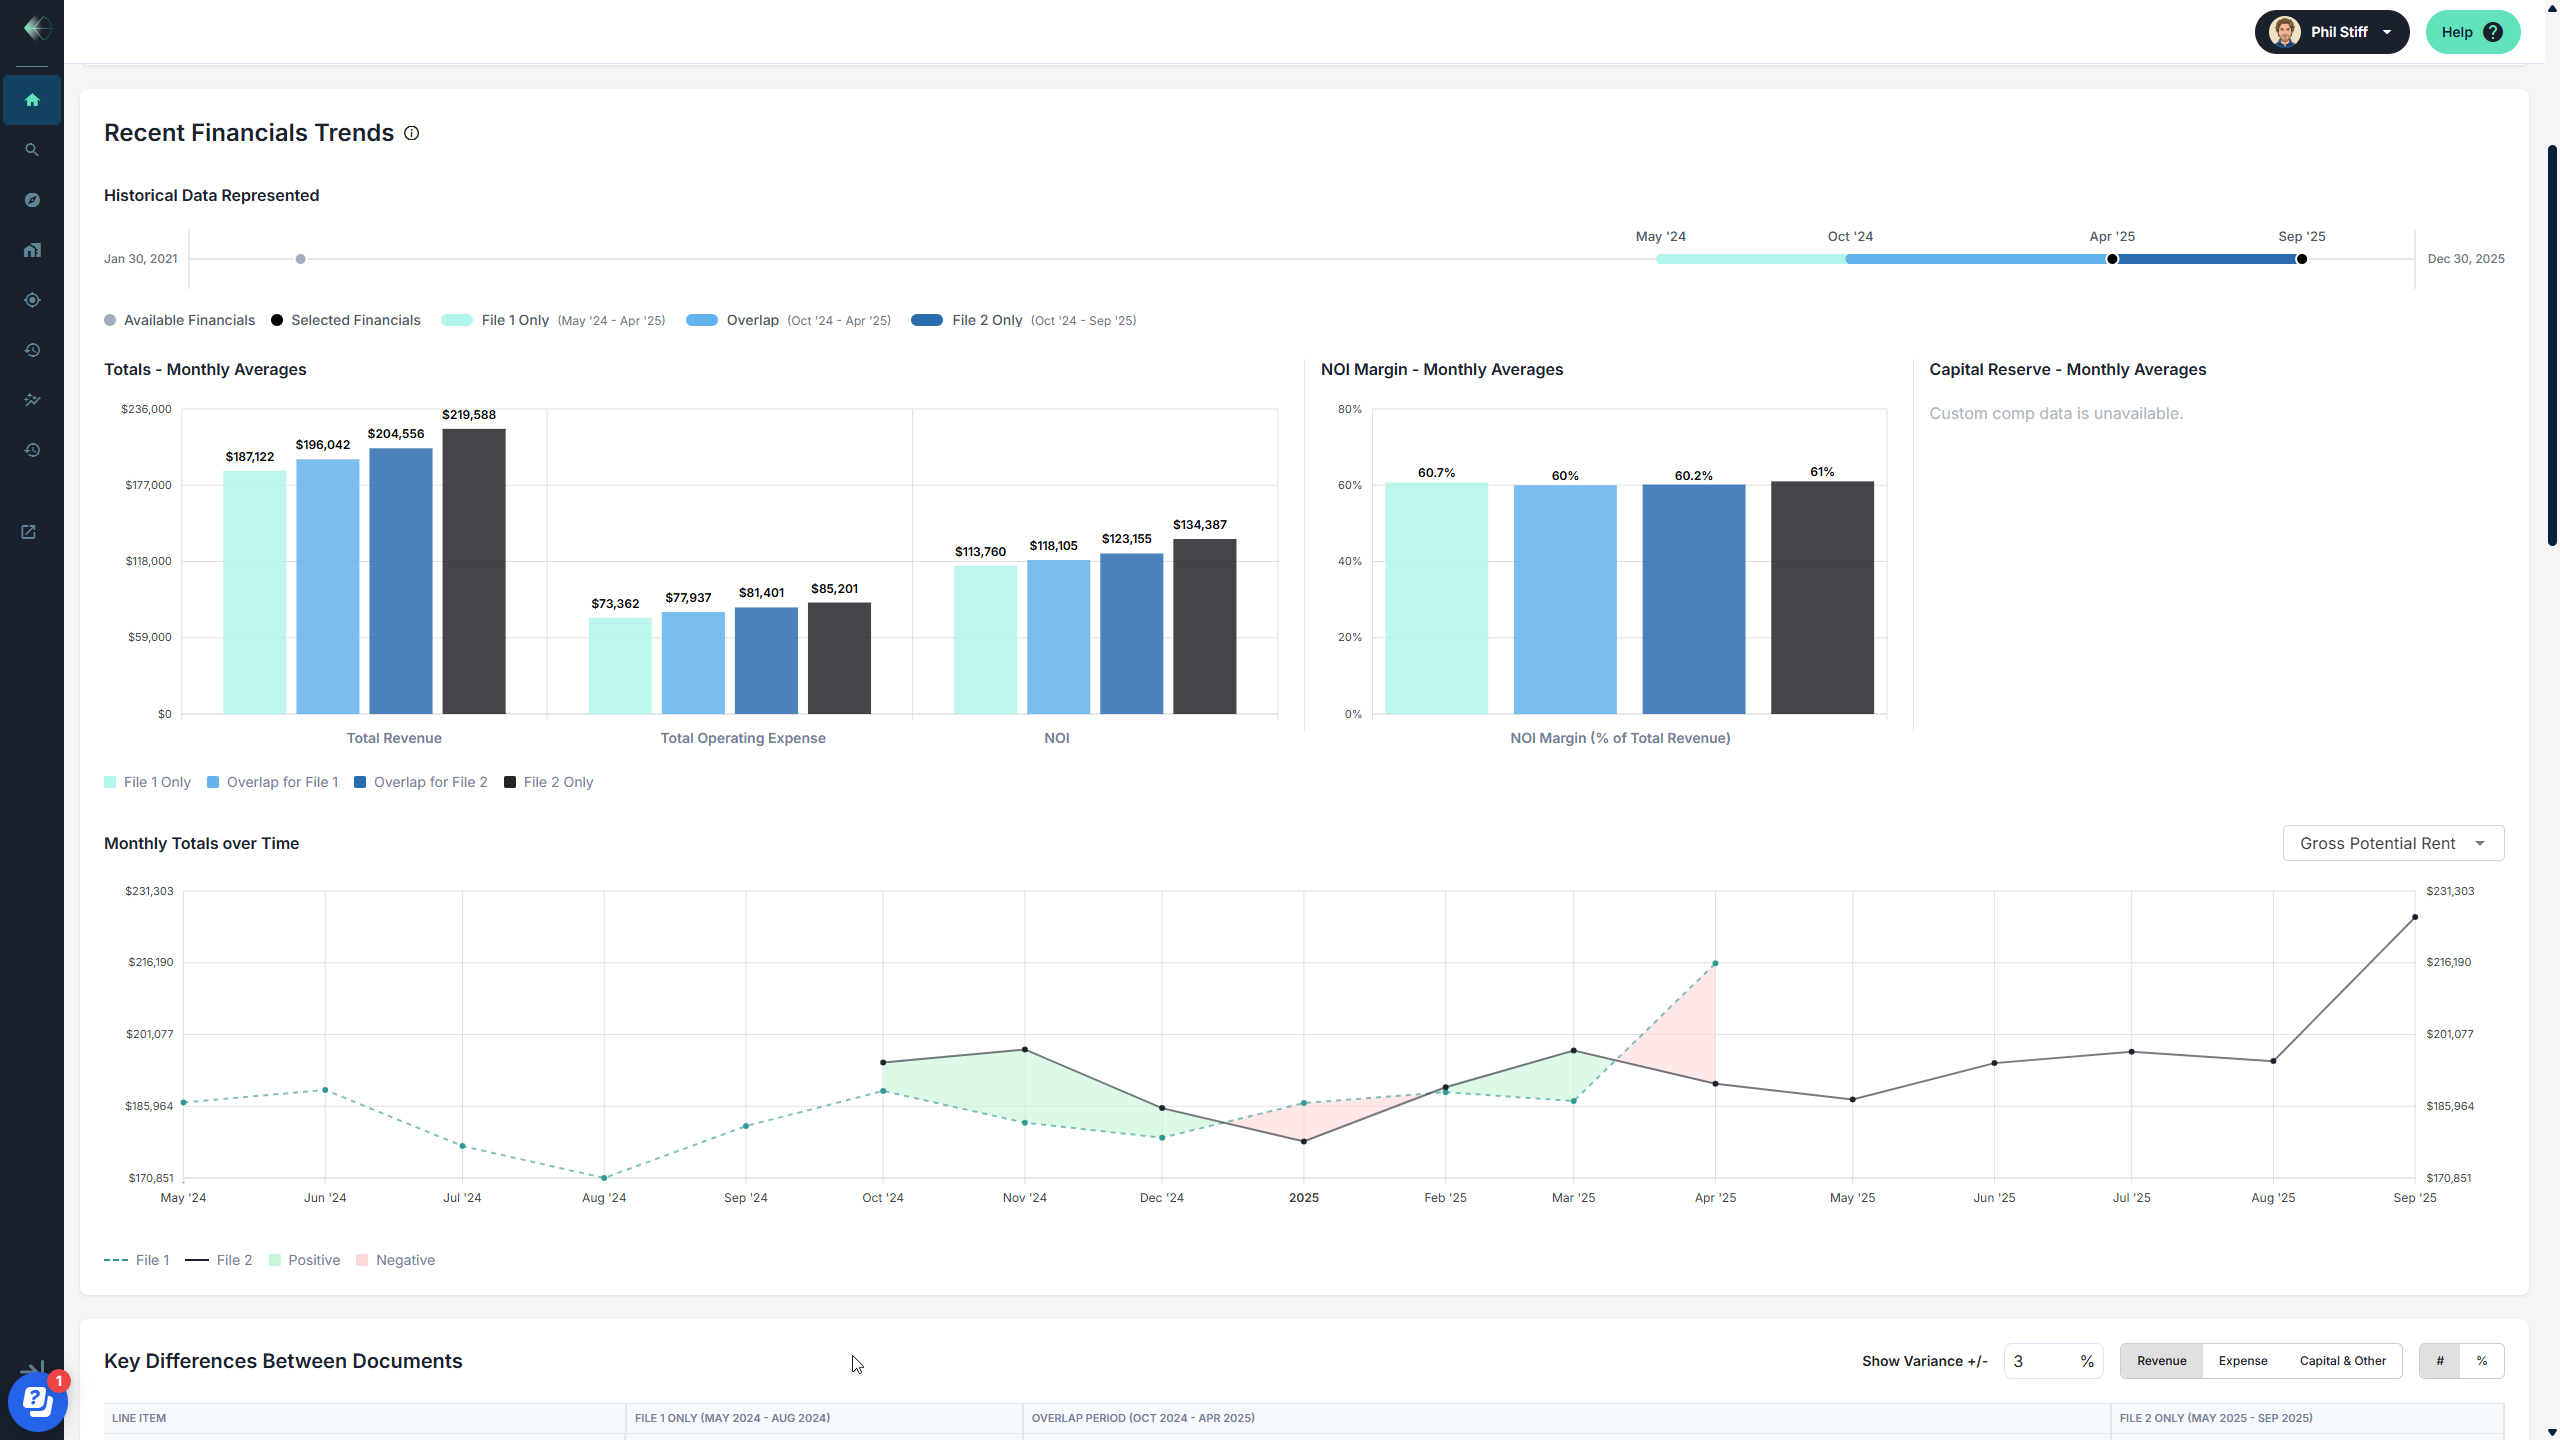Viewport: 2560px width, 1440px height.
Task: Open the sparkle trend chart sidebar icon
Action: 32,400
